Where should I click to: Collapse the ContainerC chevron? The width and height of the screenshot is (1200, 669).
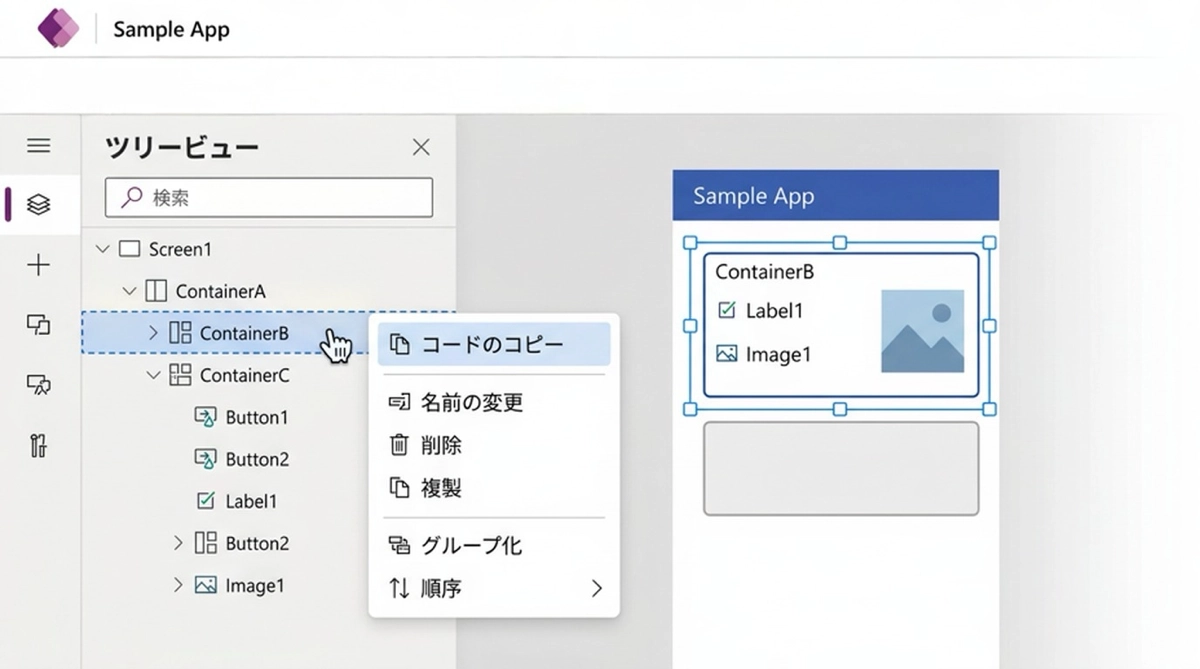click(153, 375)
